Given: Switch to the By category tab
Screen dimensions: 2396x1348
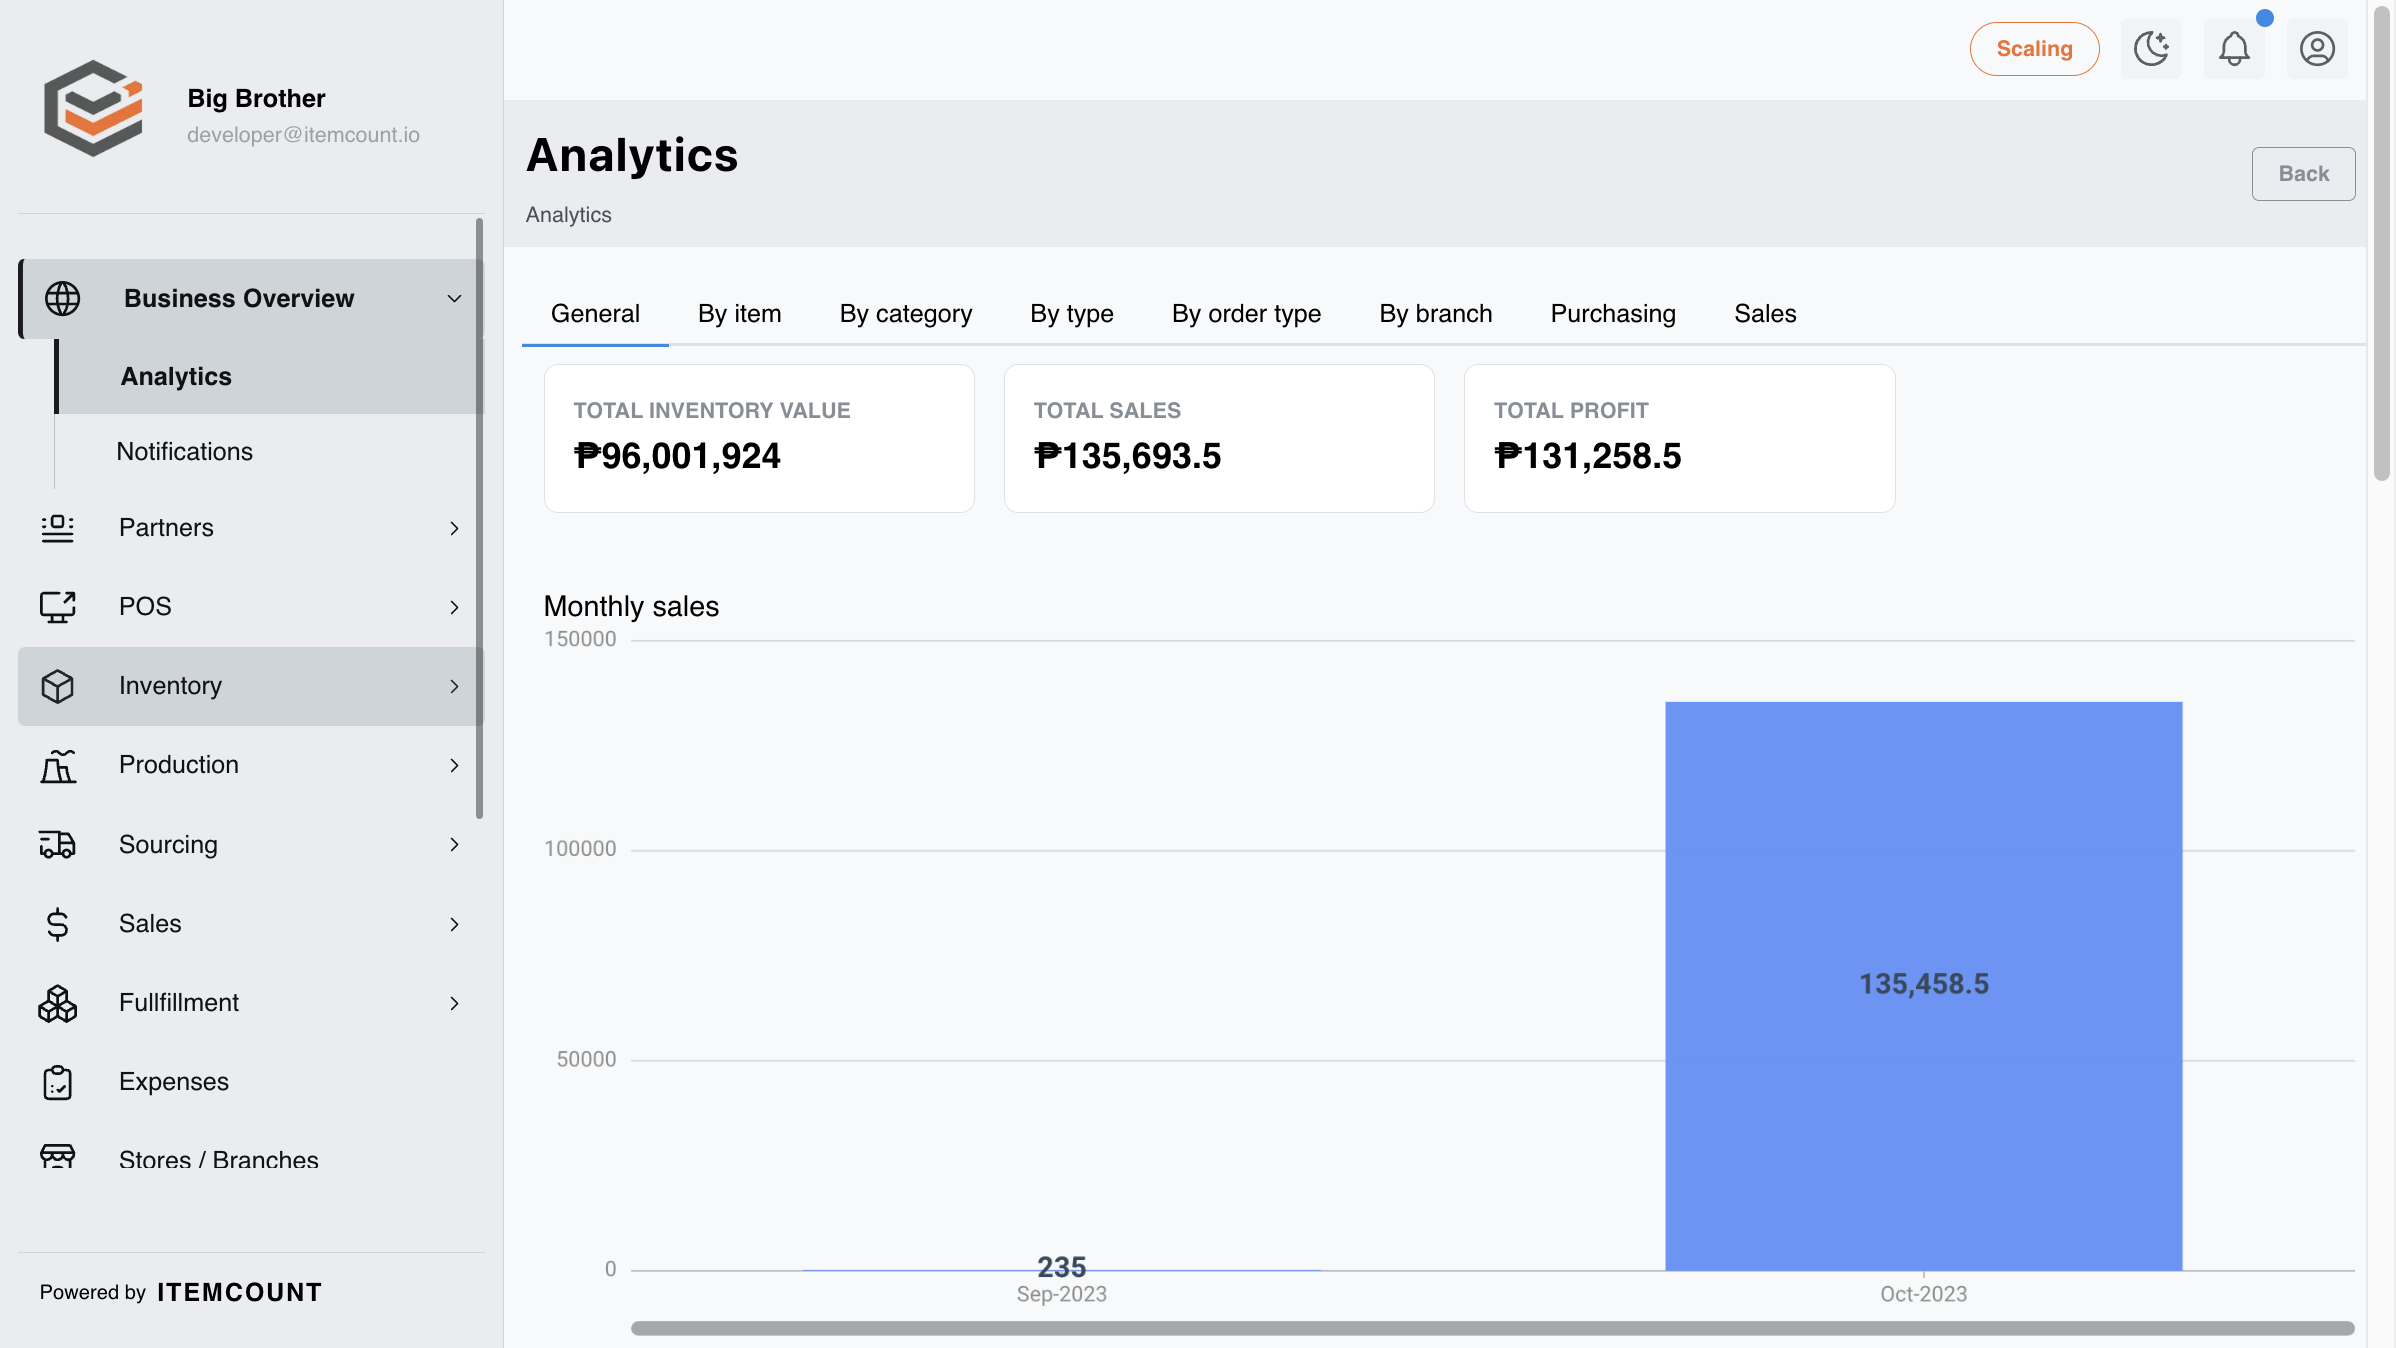Looking at the screenshot, I should pos(905,314).
